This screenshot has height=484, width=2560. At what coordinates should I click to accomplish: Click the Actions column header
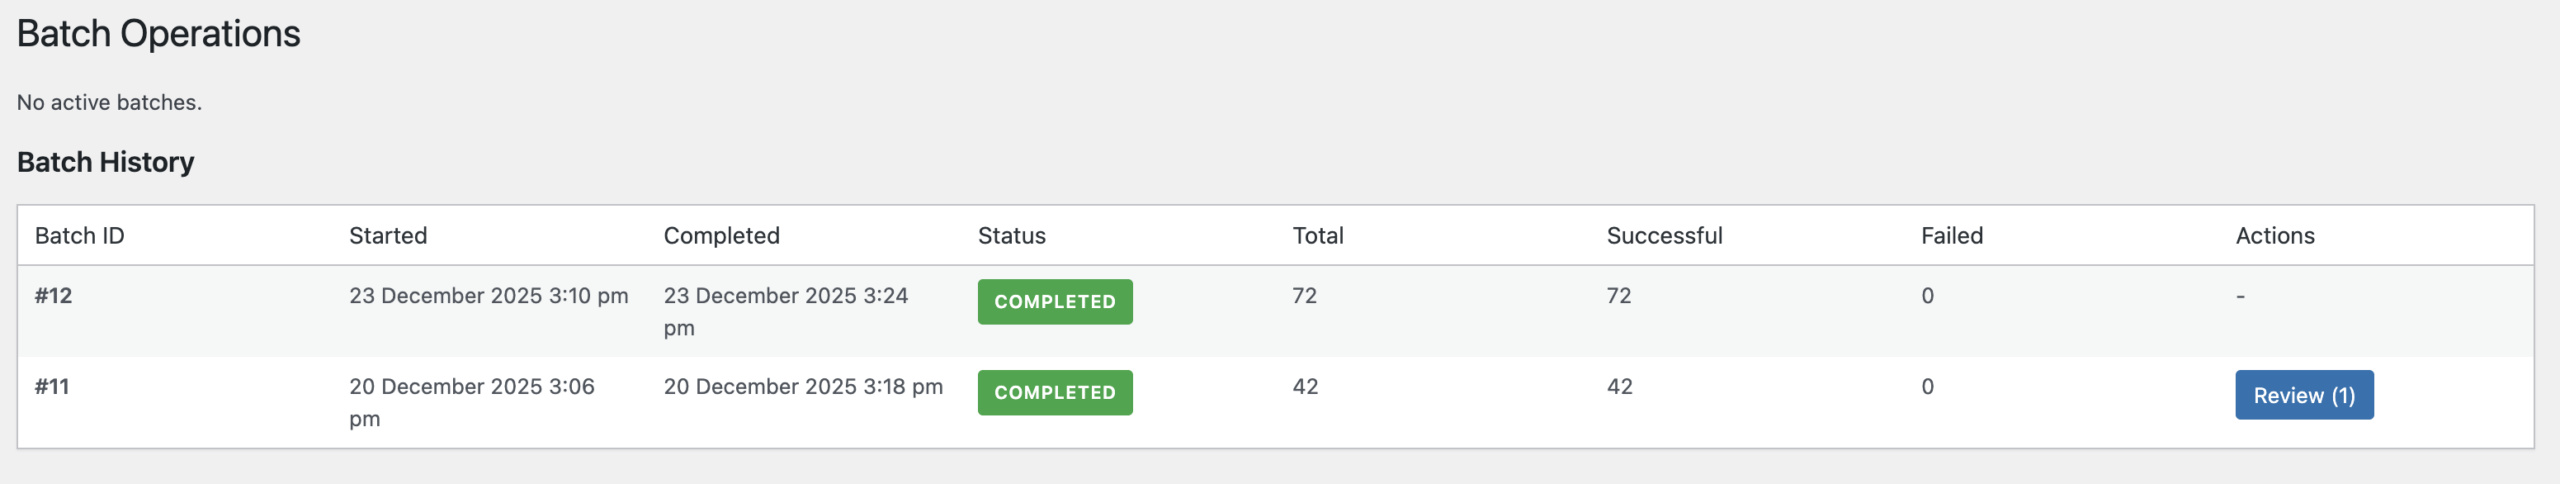click(x=2274, y=236)
